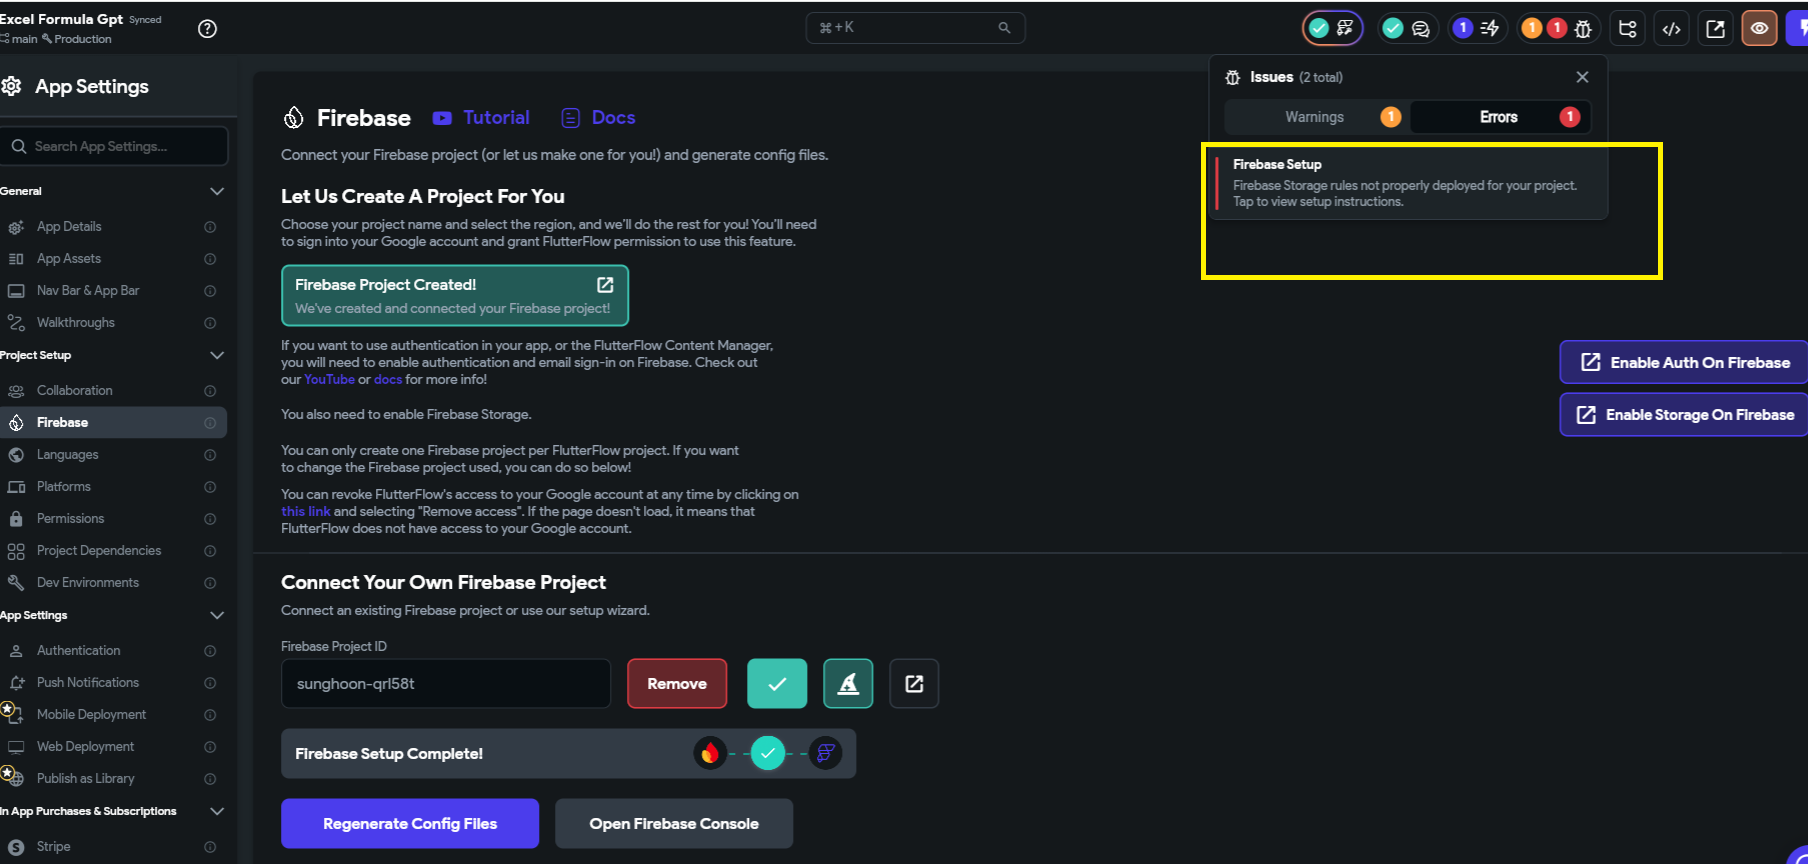Open the Firebase Docs link
The image size is (1808, 864).
(x=598, y=118)
